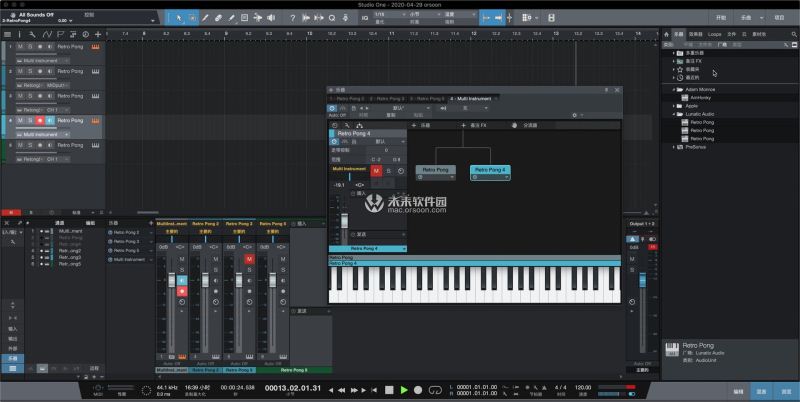Image resolution: width=800 pixels, height=402 pixels.
Task: Click fader of MultiInst mixer channel
Action: [x=171, y=280]
